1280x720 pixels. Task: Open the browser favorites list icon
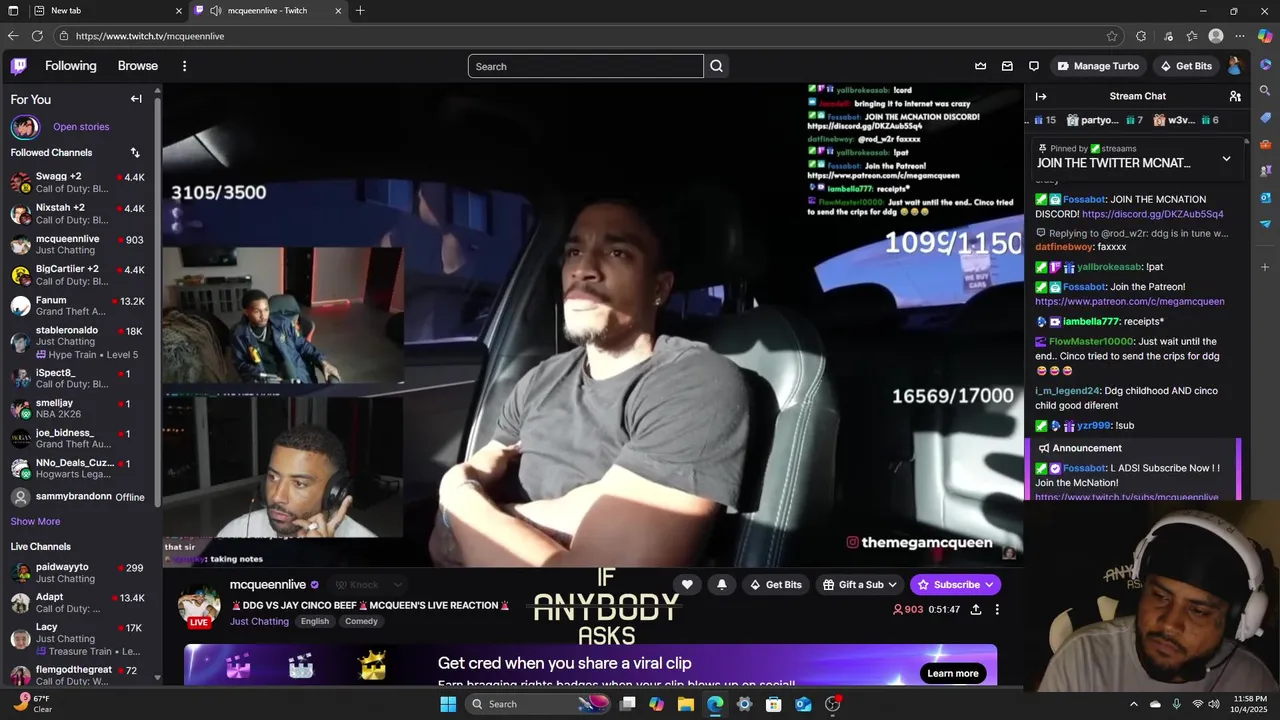[x=1192, y=36]
